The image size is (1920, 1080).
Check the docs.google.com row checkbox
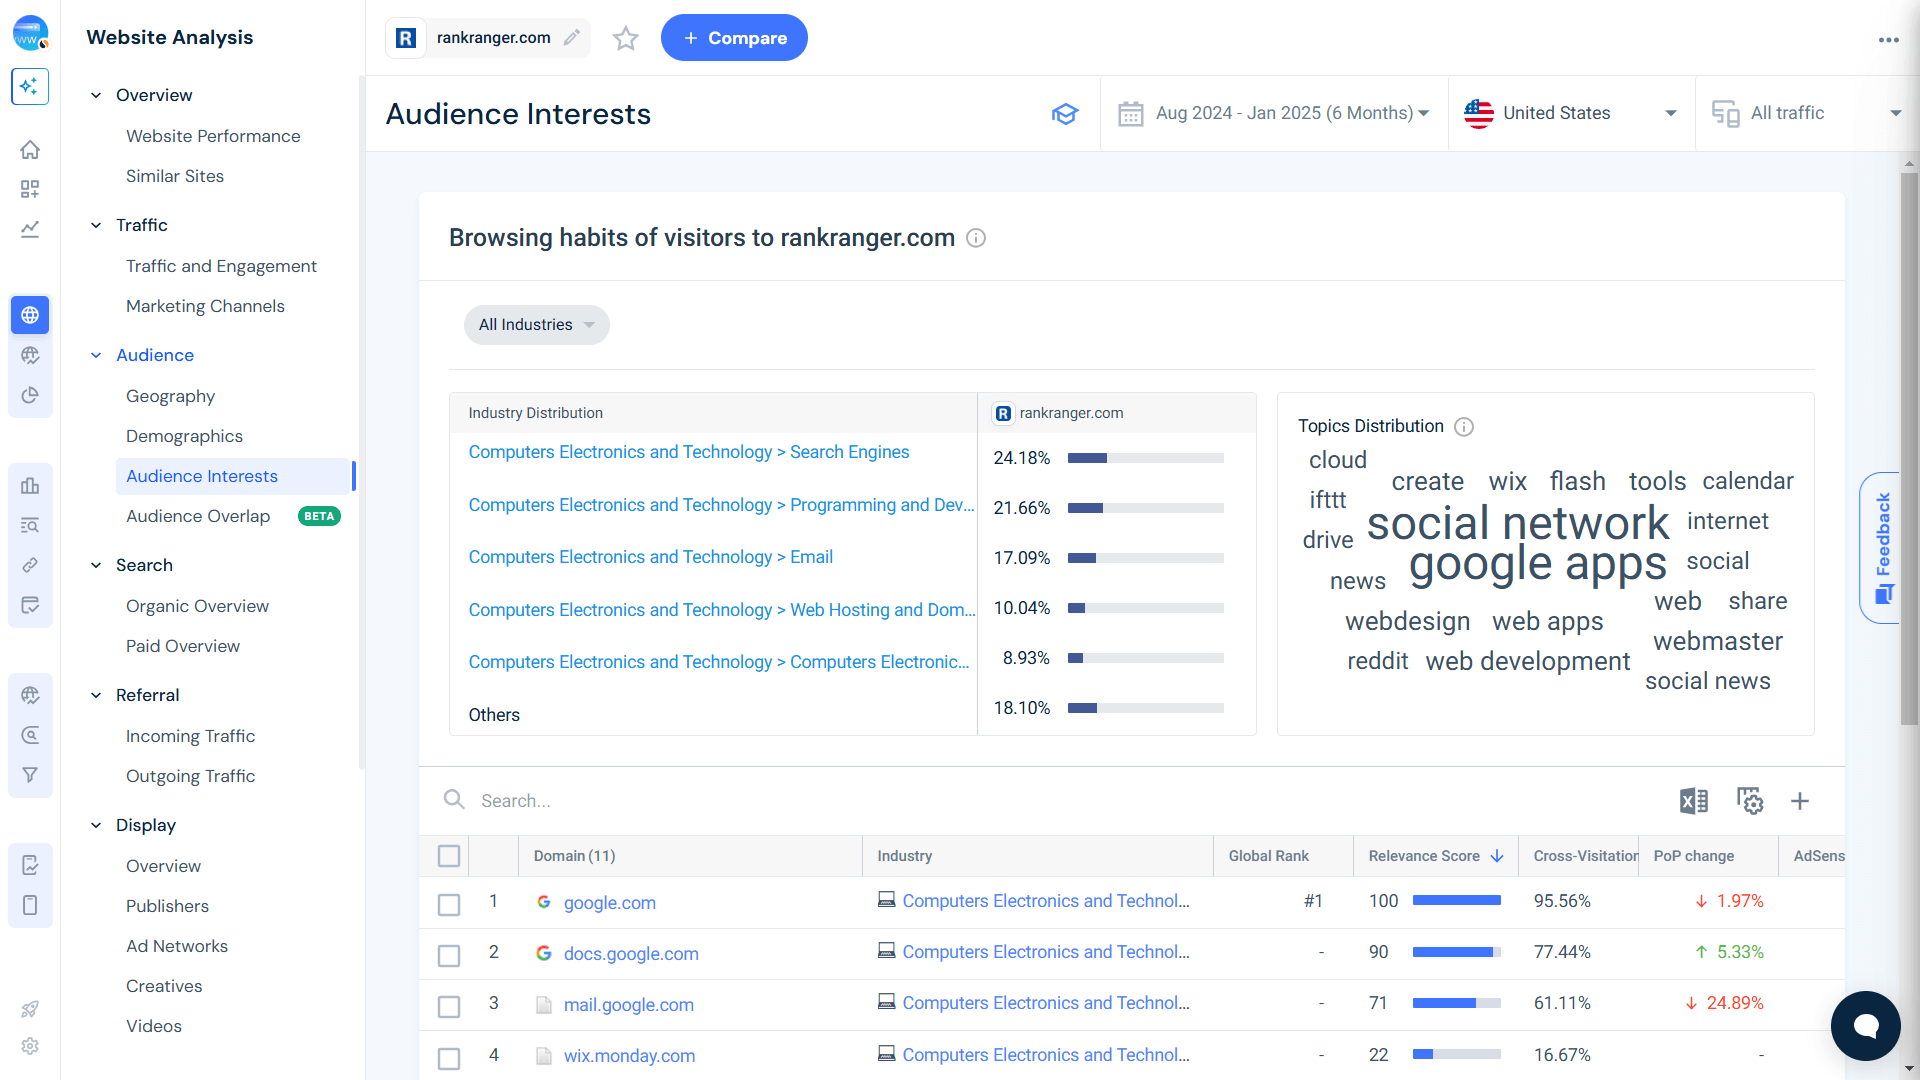point(449,956)
